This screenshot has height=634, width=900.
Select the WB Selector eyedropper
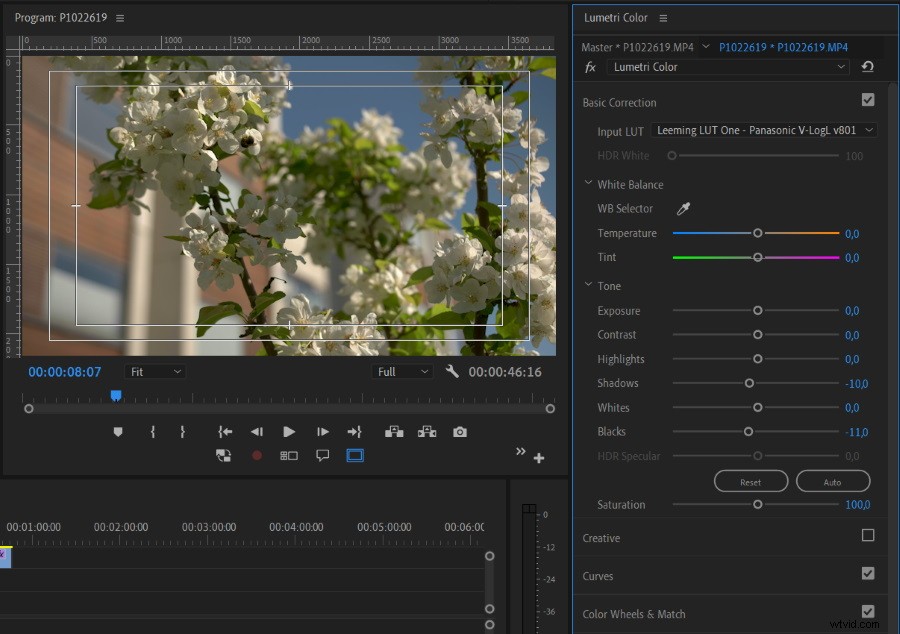click(683, 208)
